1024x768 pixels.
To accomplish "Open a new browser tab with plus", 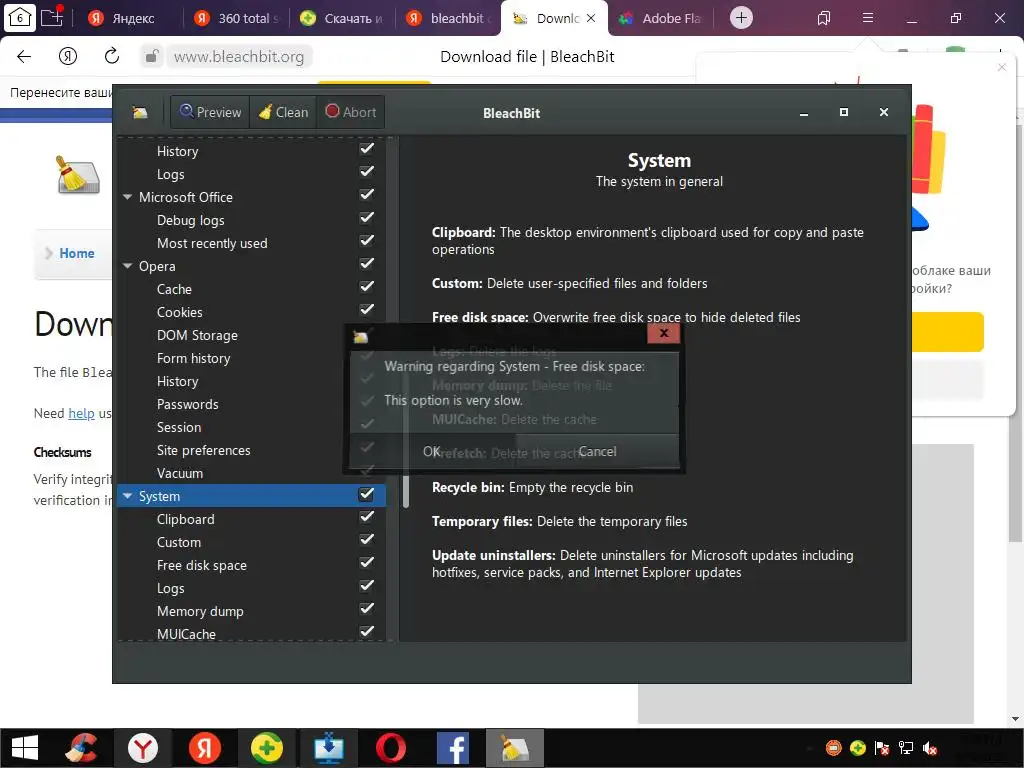I will pyautogui.click(x=741, y=18).
